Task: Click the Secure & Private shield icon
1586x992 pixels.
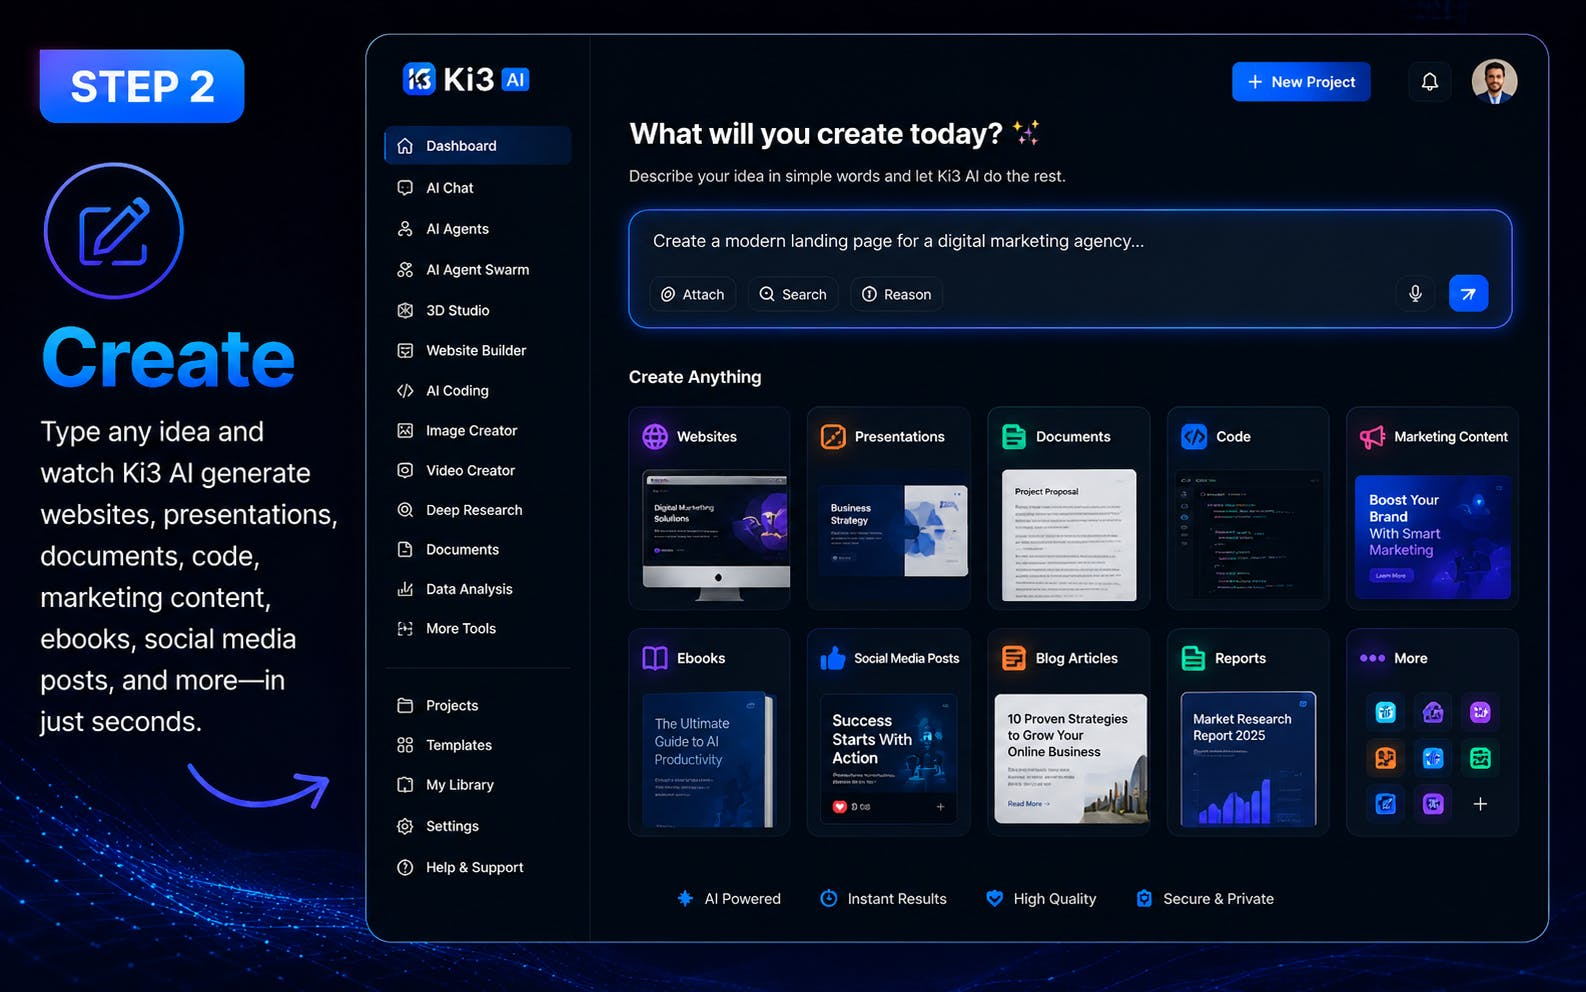Action: tap(1144, 898)
